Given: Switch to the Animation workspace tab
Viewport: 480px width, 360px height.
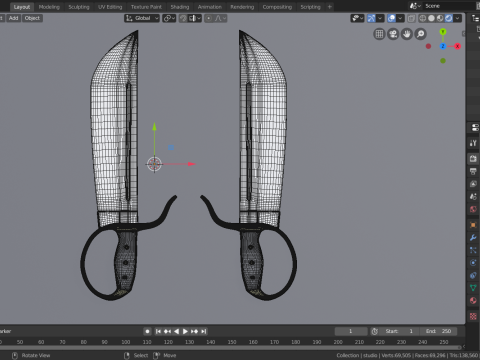Looking at the screenshot, I should (x=210, y=7).
